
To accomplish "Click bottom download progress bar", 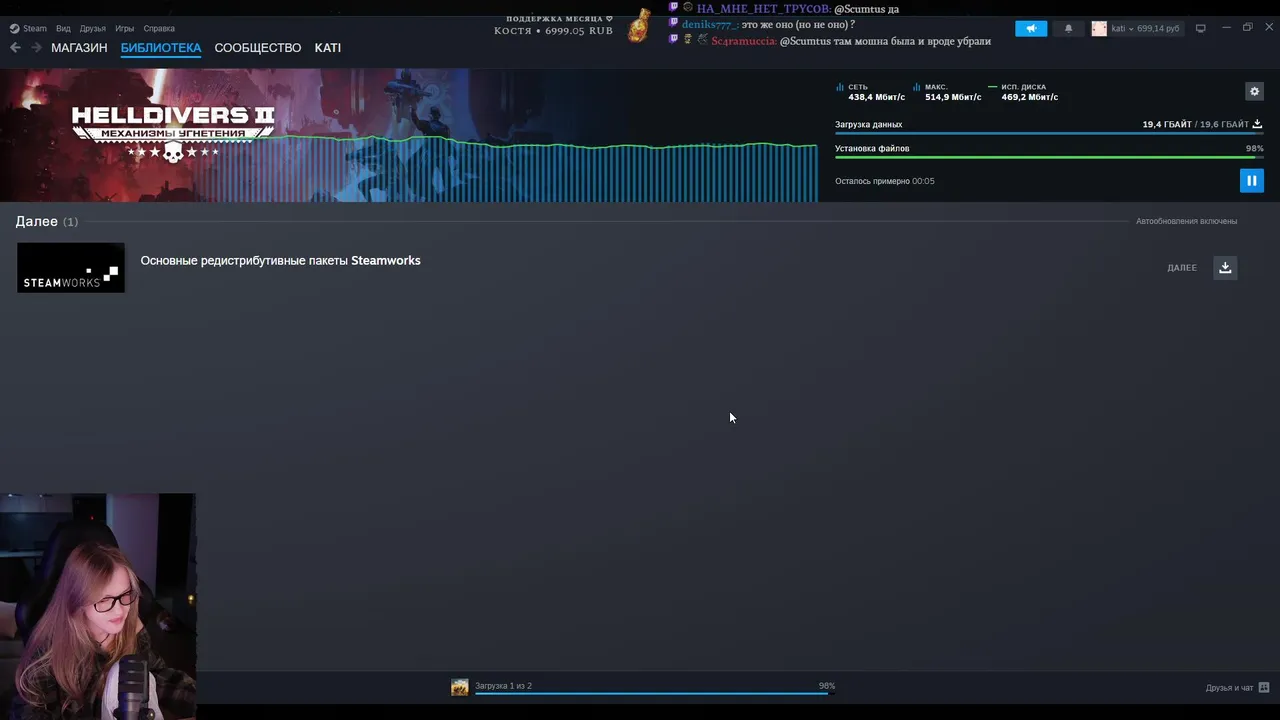I will click(655, 693).
